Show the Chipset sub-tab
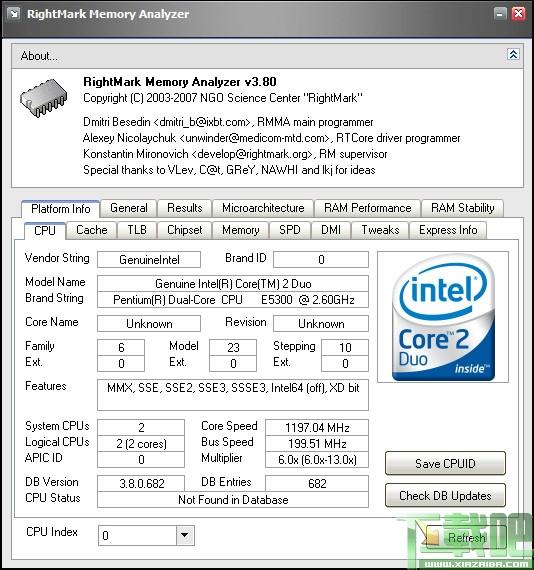The width and height of the screenshot is (534, 570). pos(185,230)
